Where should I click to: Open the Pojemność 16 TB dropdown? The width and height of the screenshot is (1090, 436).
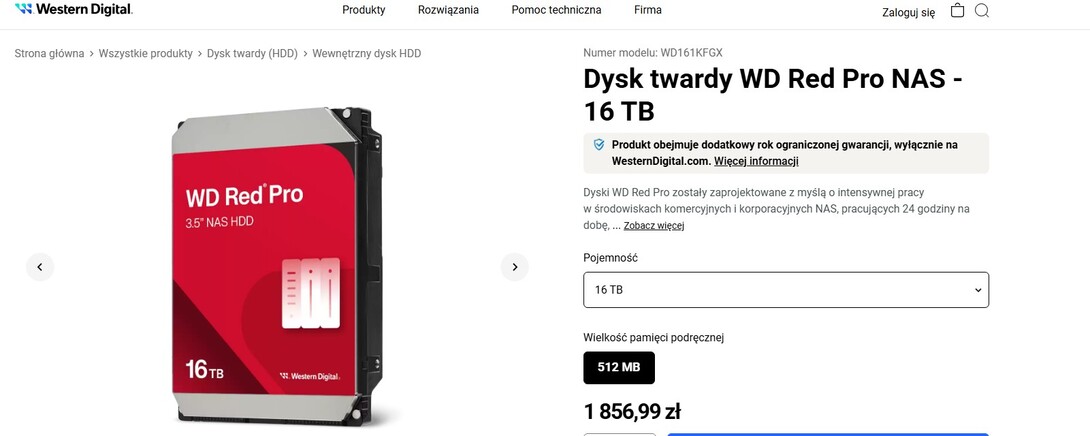[x=786, y=289]
